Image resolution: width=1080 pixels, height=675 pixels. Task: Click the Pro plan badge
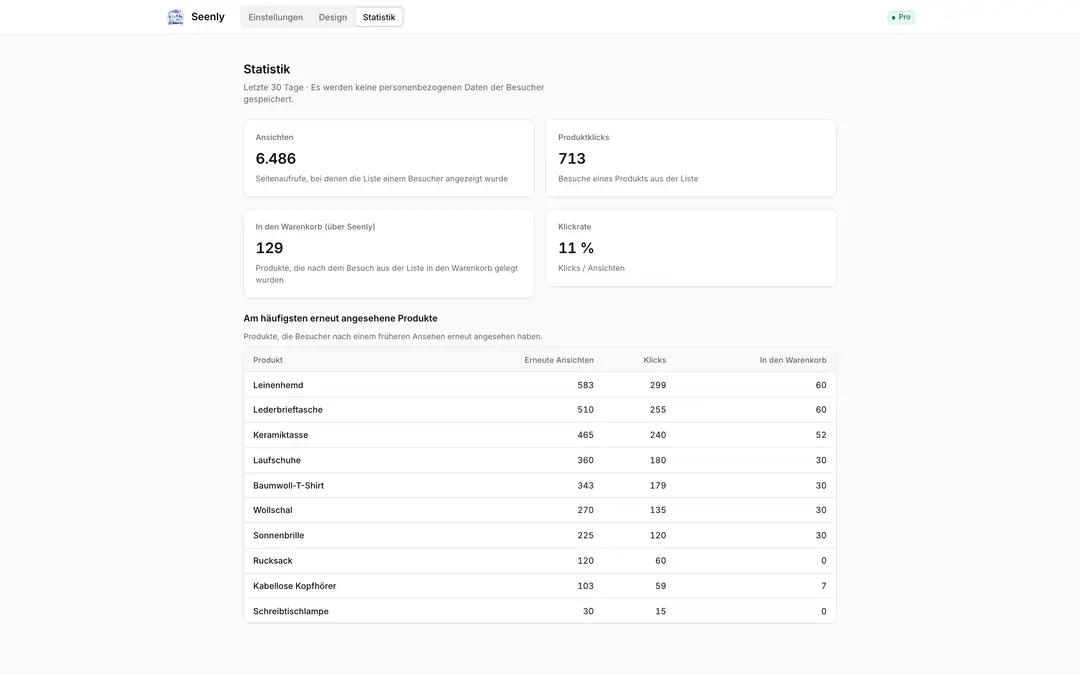click(901, 17)
